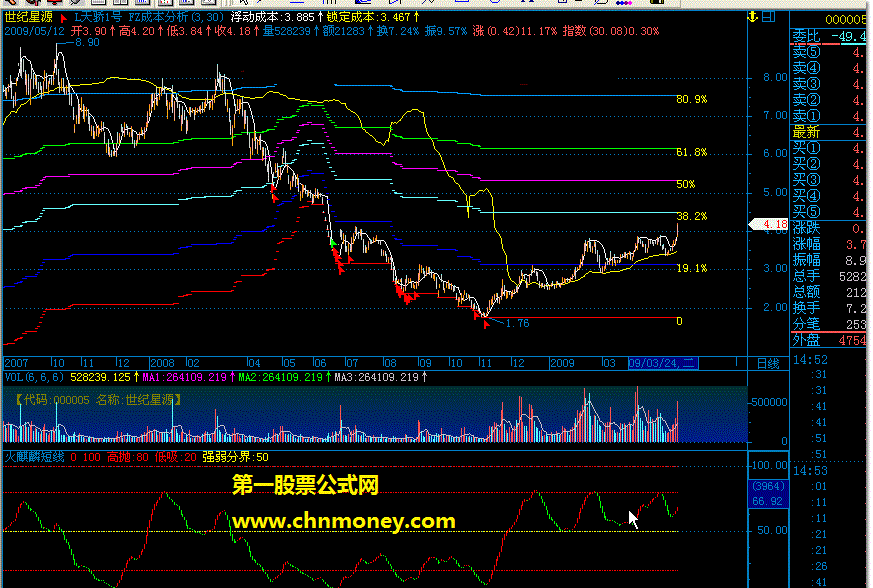Click the 总手 row
This screenshot has width=873, height=588.
tap(830, 276)
